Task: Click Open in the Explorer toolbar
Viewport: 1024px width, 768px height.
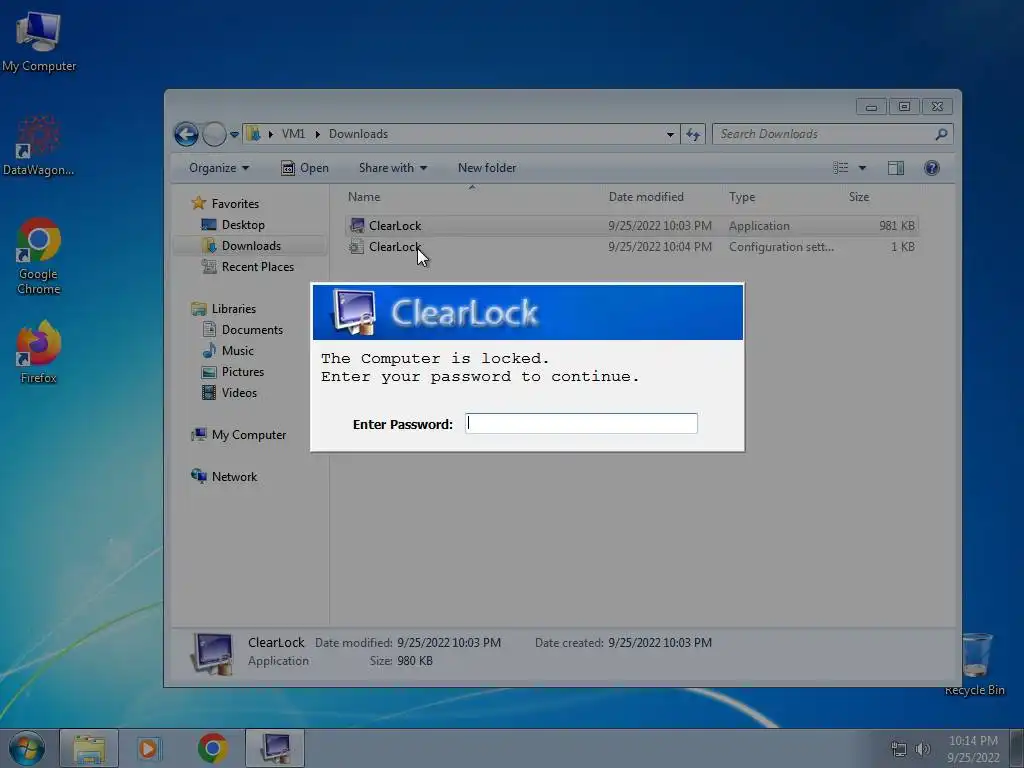Action: (x=304, y=168)
